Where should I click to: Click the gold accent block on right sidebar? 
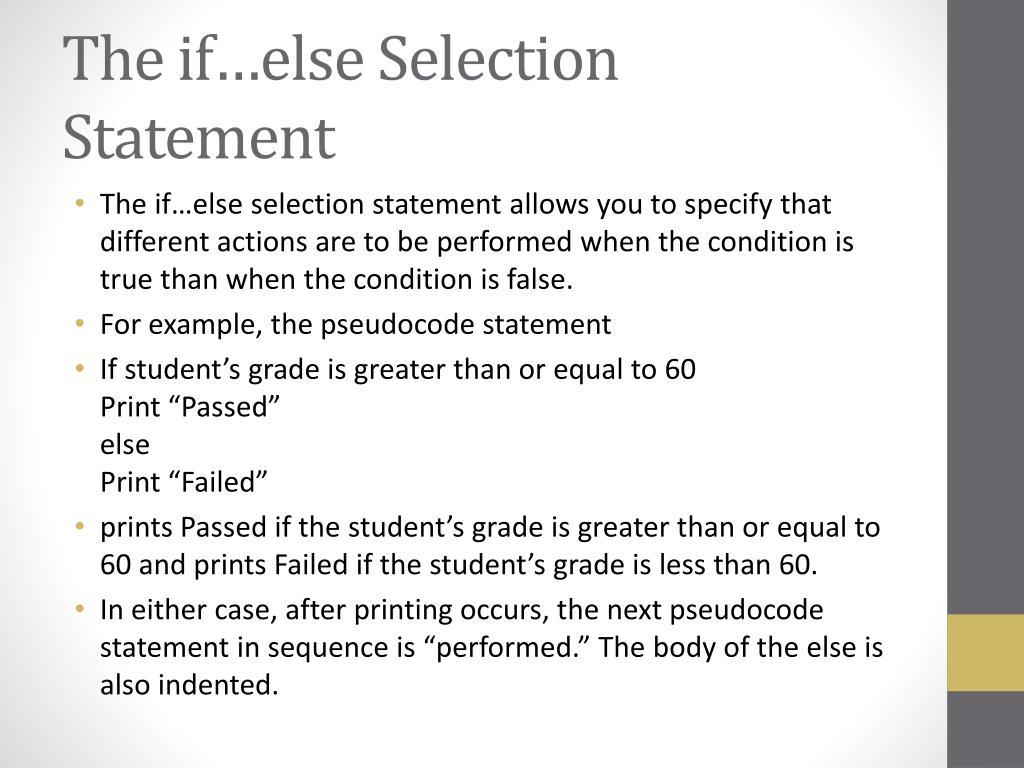pyautogui.click(x=985, y=652)
